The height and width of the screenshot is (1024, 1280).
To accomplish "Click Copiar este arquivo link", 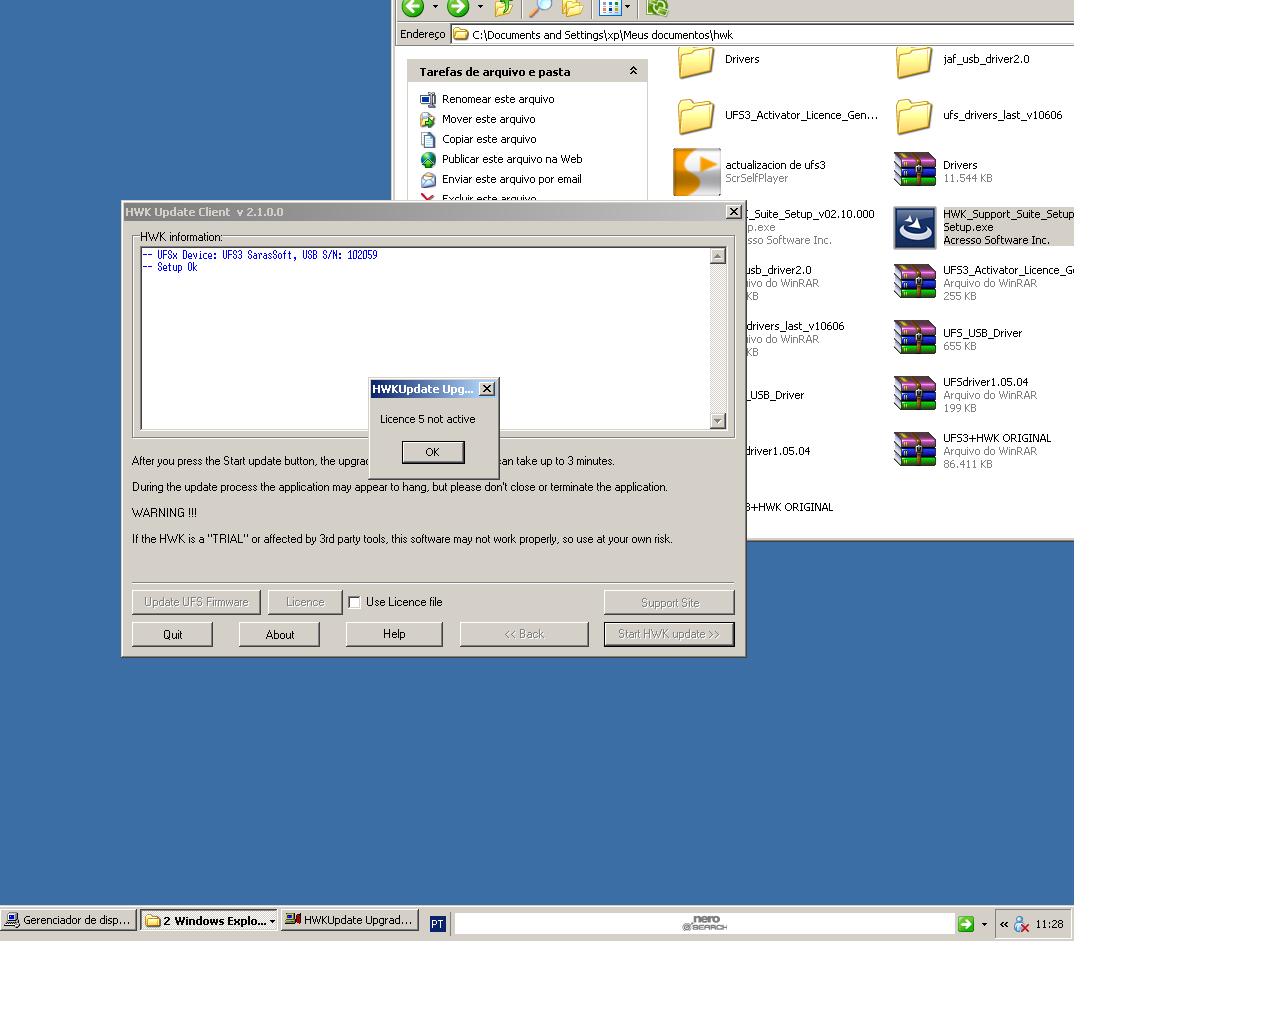I will [489, 139].
